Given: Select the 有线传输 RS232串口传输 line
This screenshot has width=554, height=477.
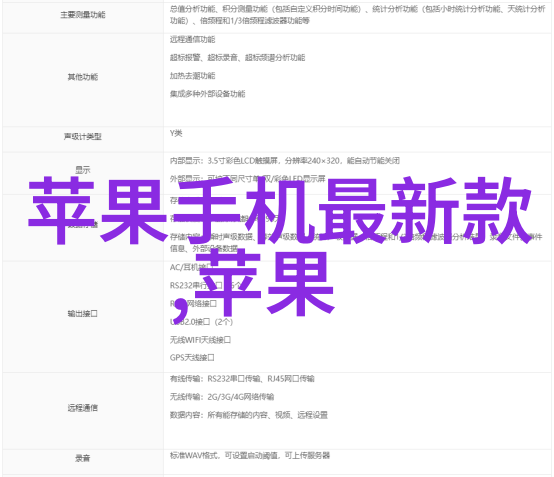Looking at the screenshot, I should pos(242,379).
